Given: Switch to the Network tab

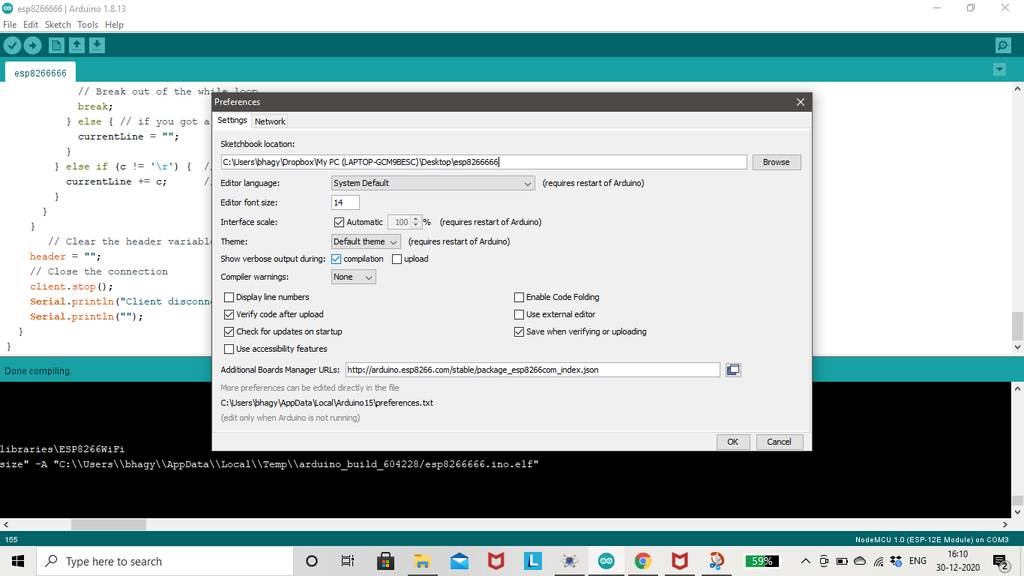Looking at the screenshot, I should [x=270, y=121].
